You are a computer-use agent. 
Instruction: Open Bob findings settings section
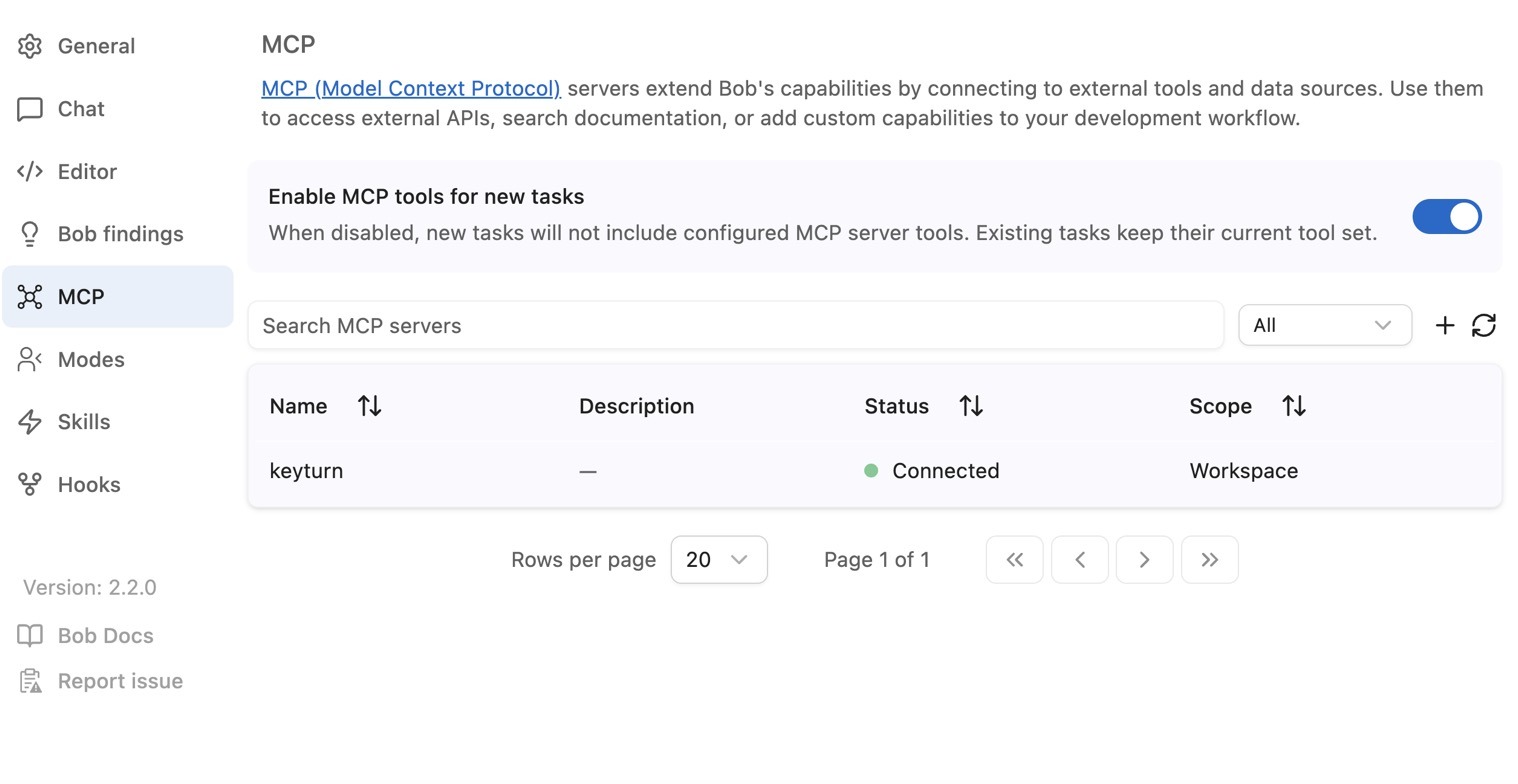pos(117,234)
